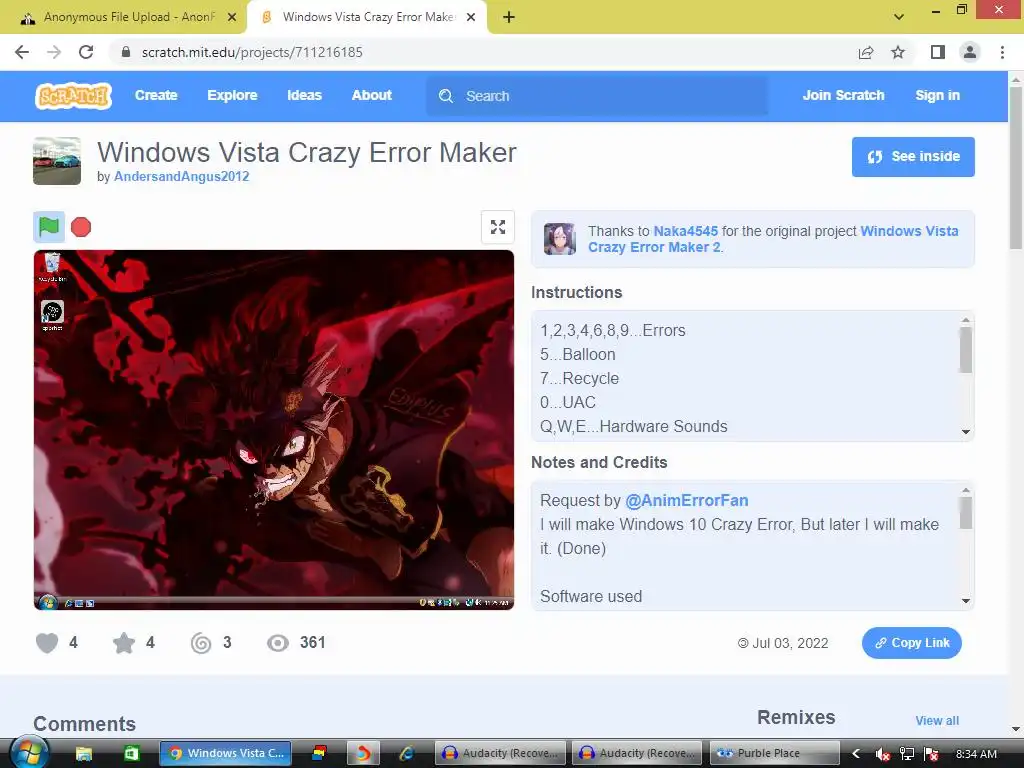Open the browser side panel icon
Viewport: 1024px width, 768px height.
coord(938,52)
